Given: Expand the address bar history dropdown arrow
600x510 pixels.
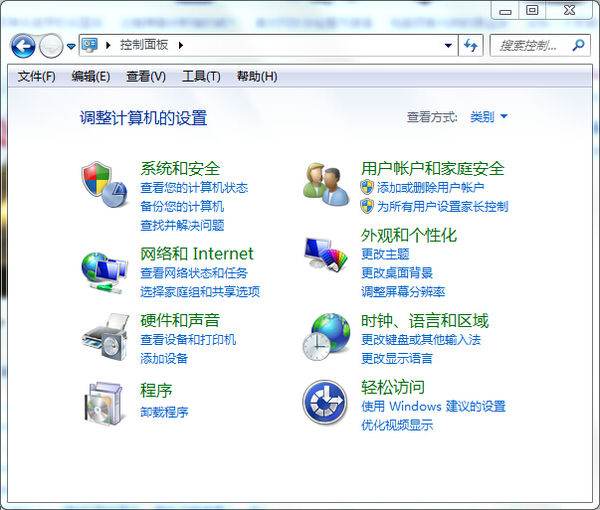Looking at the screenshot, I should point(448,46).
